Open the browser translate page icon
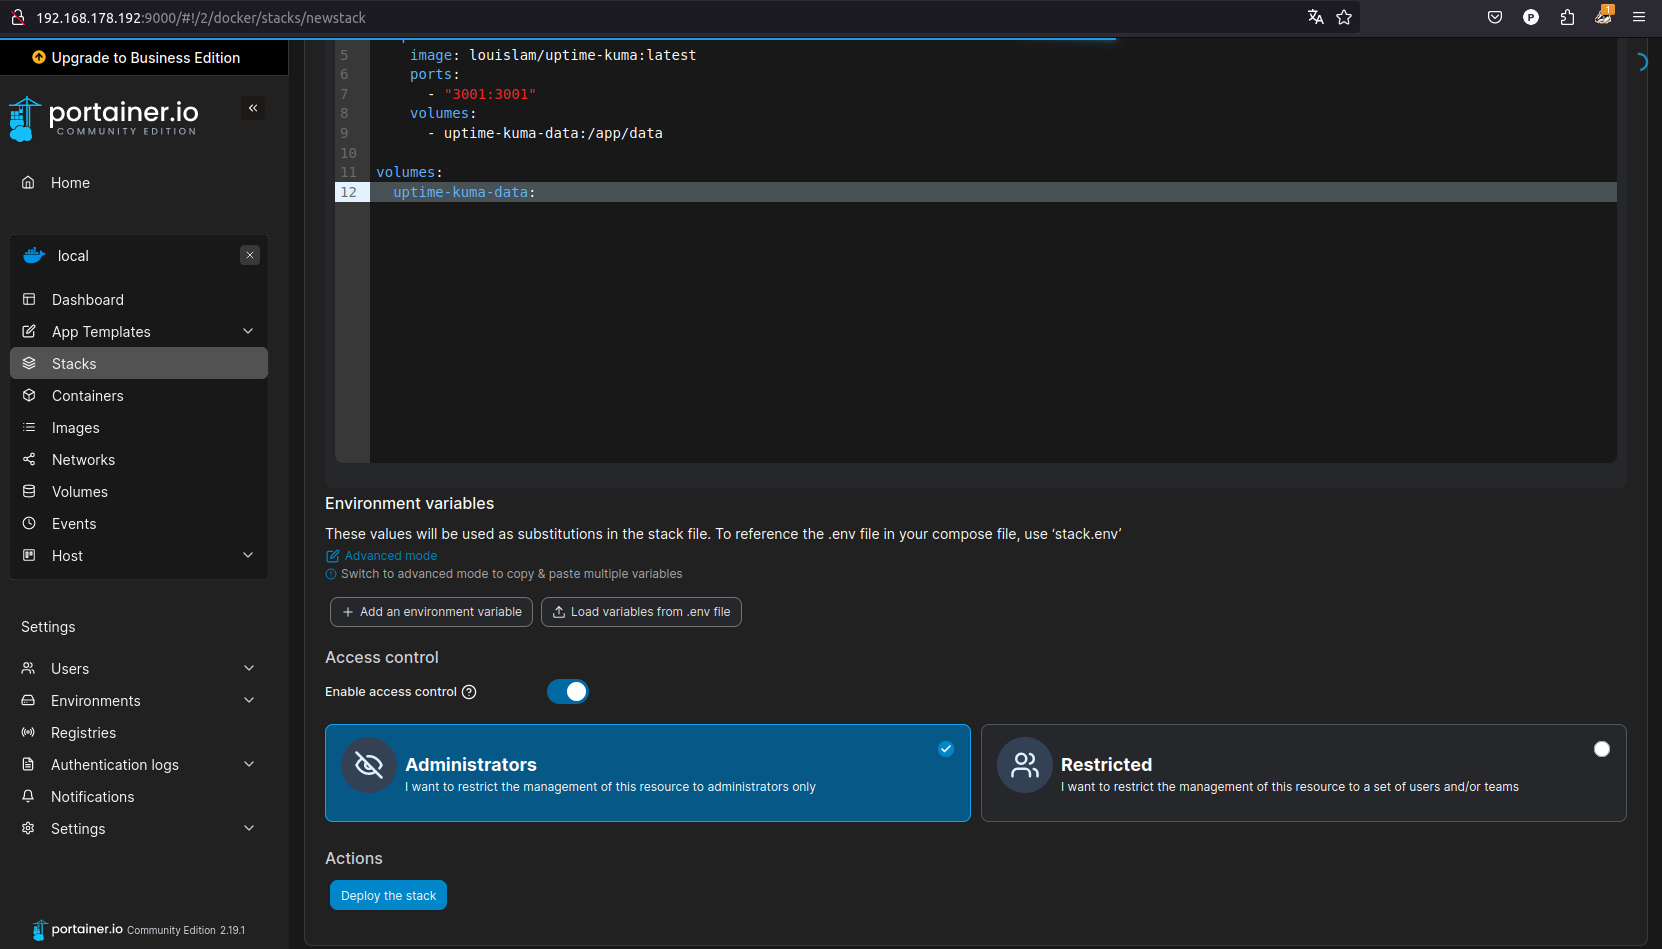The height and width of the screenshot is (949, 1662). [x=1315, y=17]
